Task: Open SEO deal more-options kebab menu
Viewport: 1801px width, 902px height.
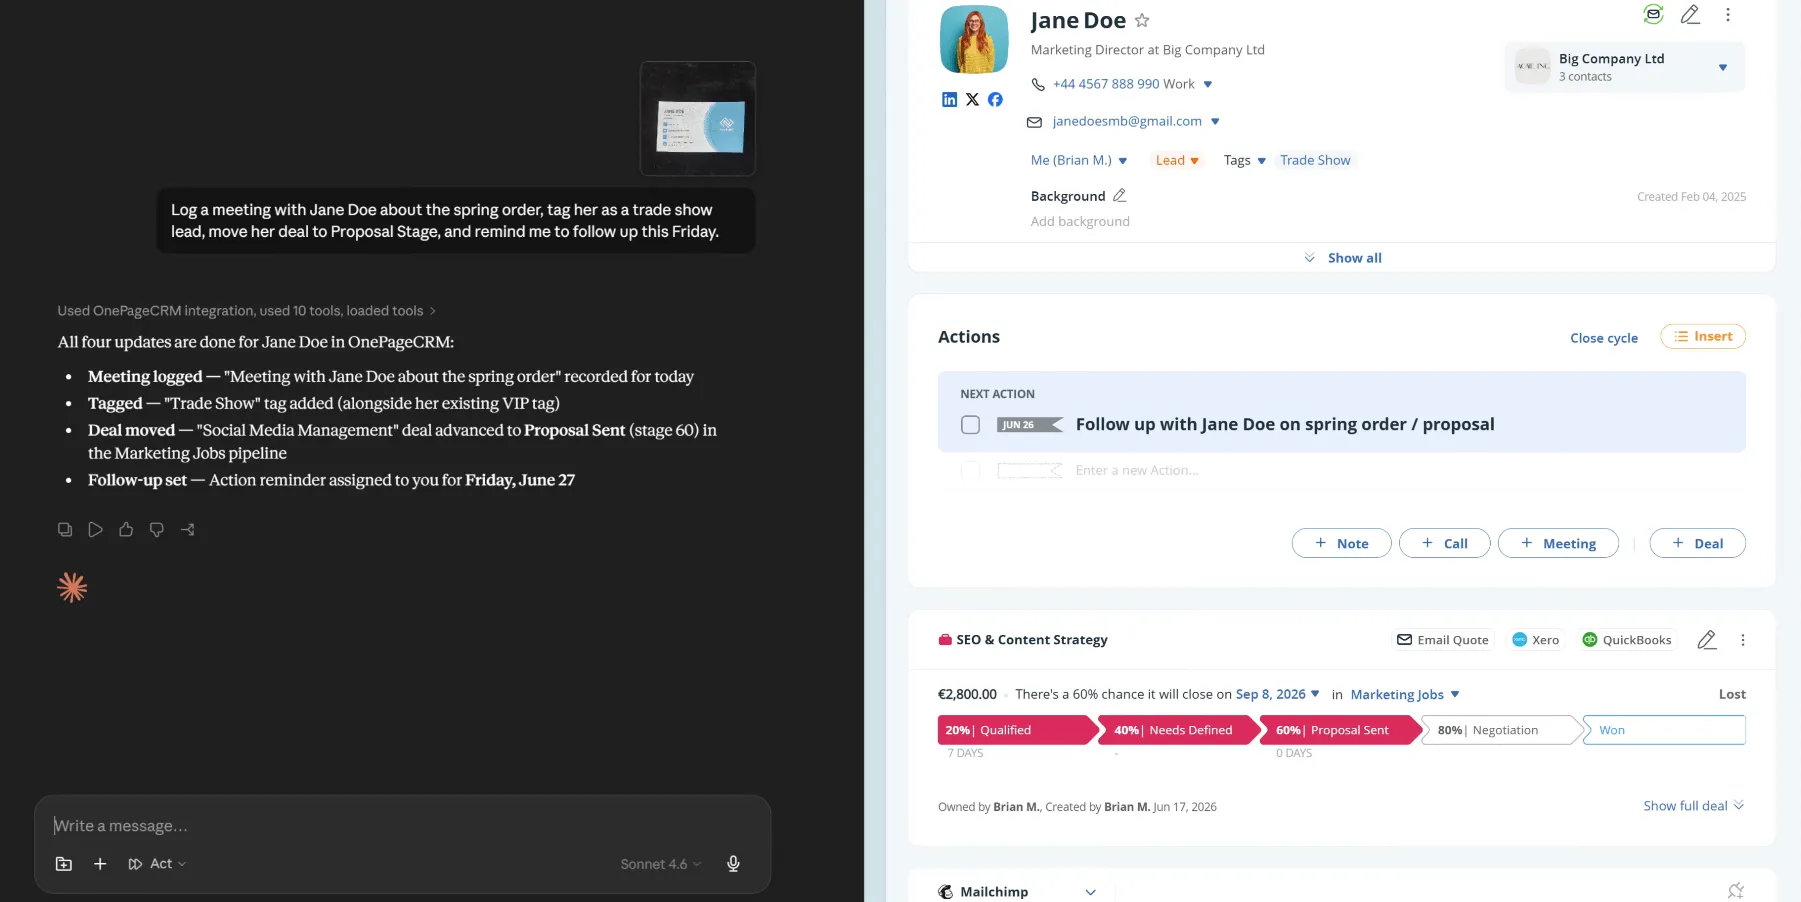Action: tap(1743, 640)
